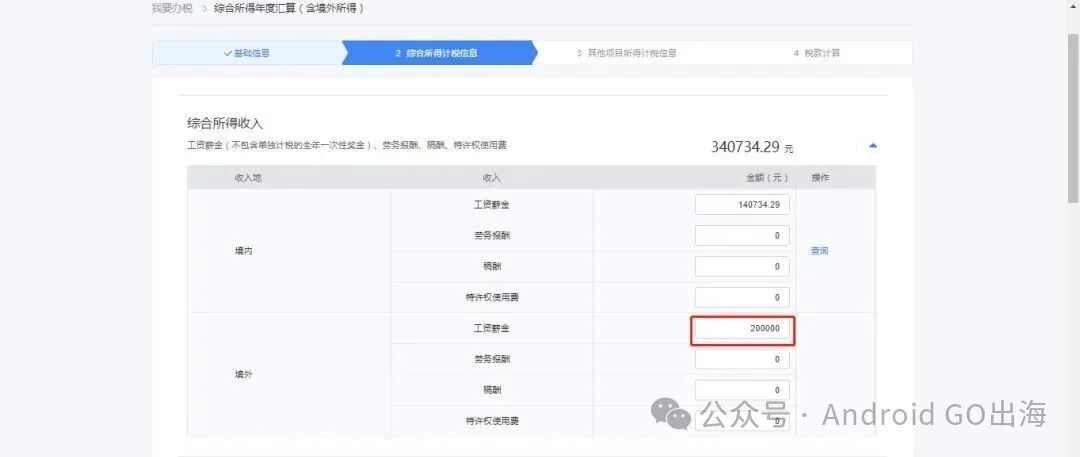Click the 金额（元）column header
Screen dimensions: 1080x457
[767, 178]
